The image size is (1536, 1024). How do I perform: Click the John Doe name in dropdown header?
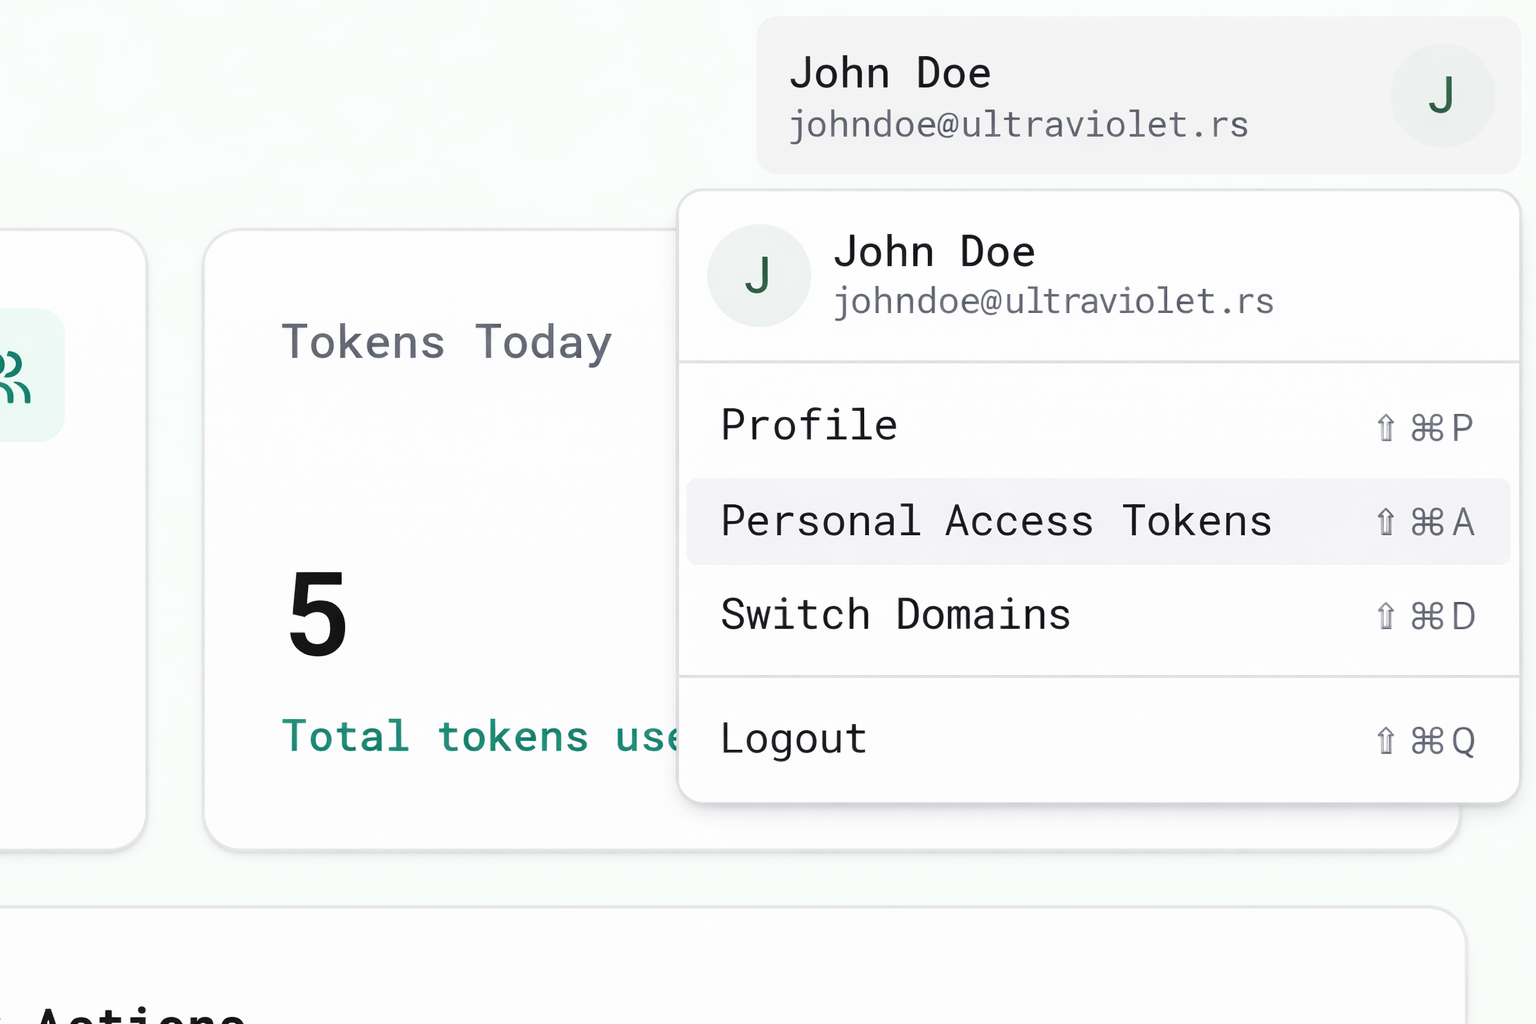[x=934, y=252]
